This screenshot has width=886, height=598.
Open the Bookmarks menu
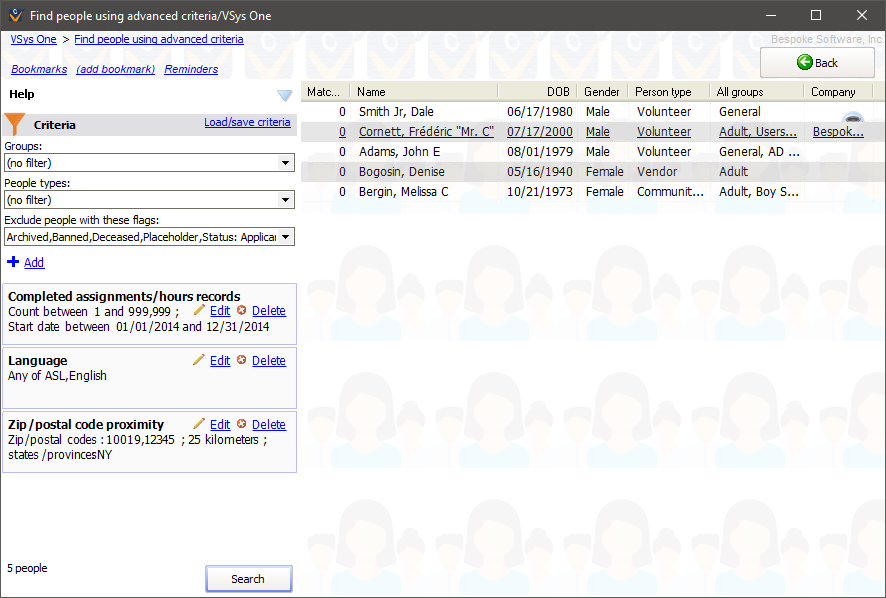(39, 69)
